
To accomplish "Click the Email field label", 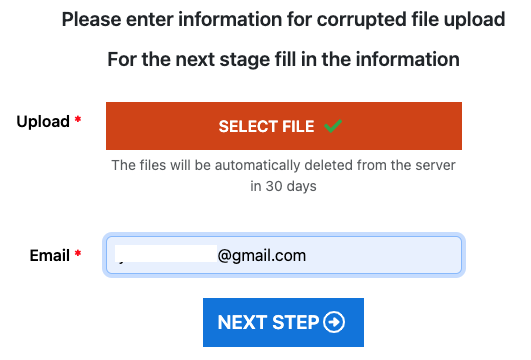I will pos(49,255).
